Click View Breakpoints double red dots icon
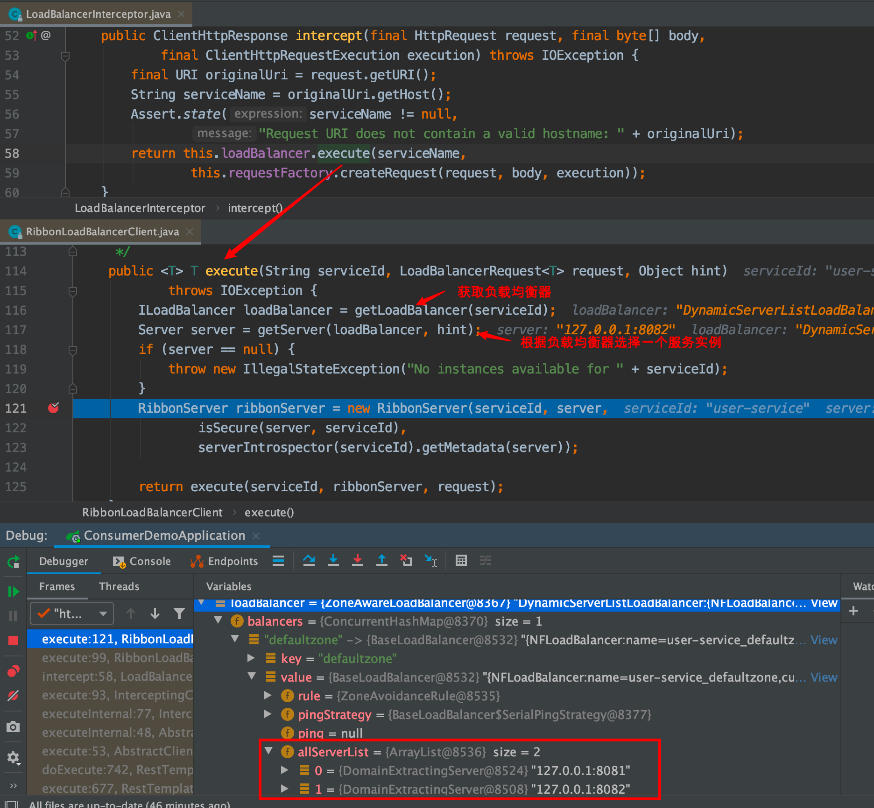This screenshot has width=874, height=808. (13, 671)
